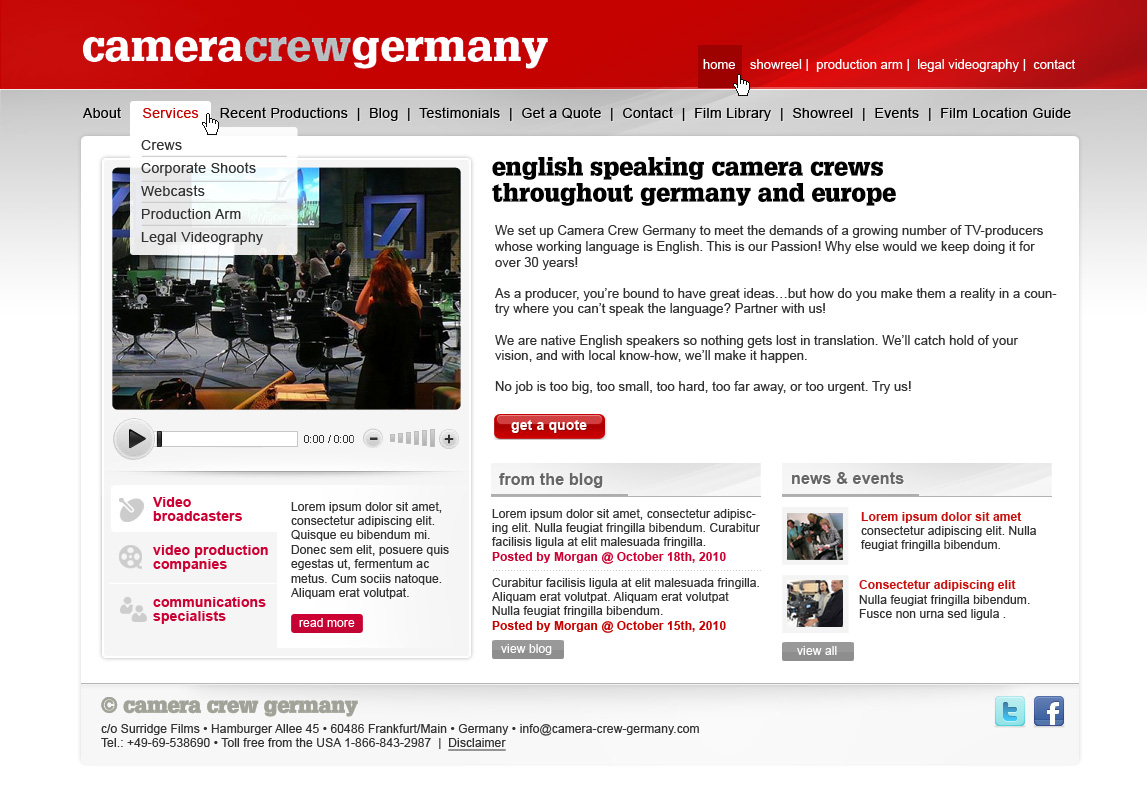
Task: Select the video production companies tab
Action: coord(194,557)
